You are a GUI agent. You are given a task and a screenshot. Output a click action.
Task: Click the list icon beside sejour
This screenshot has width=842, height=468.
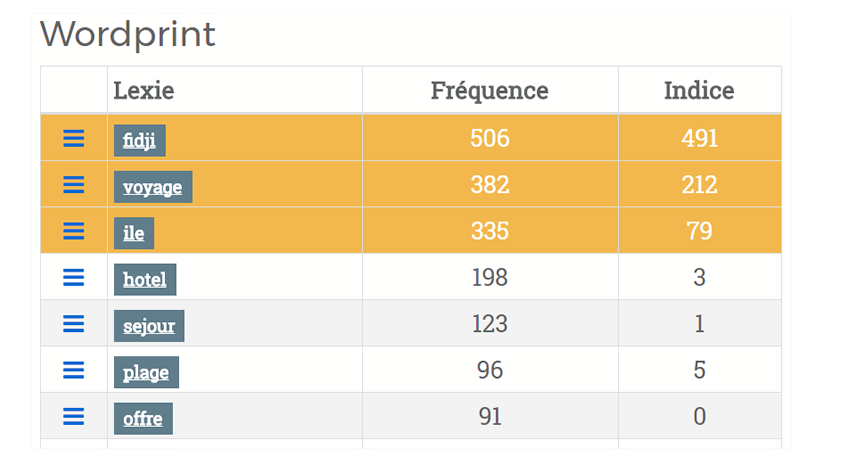(74, 324)
